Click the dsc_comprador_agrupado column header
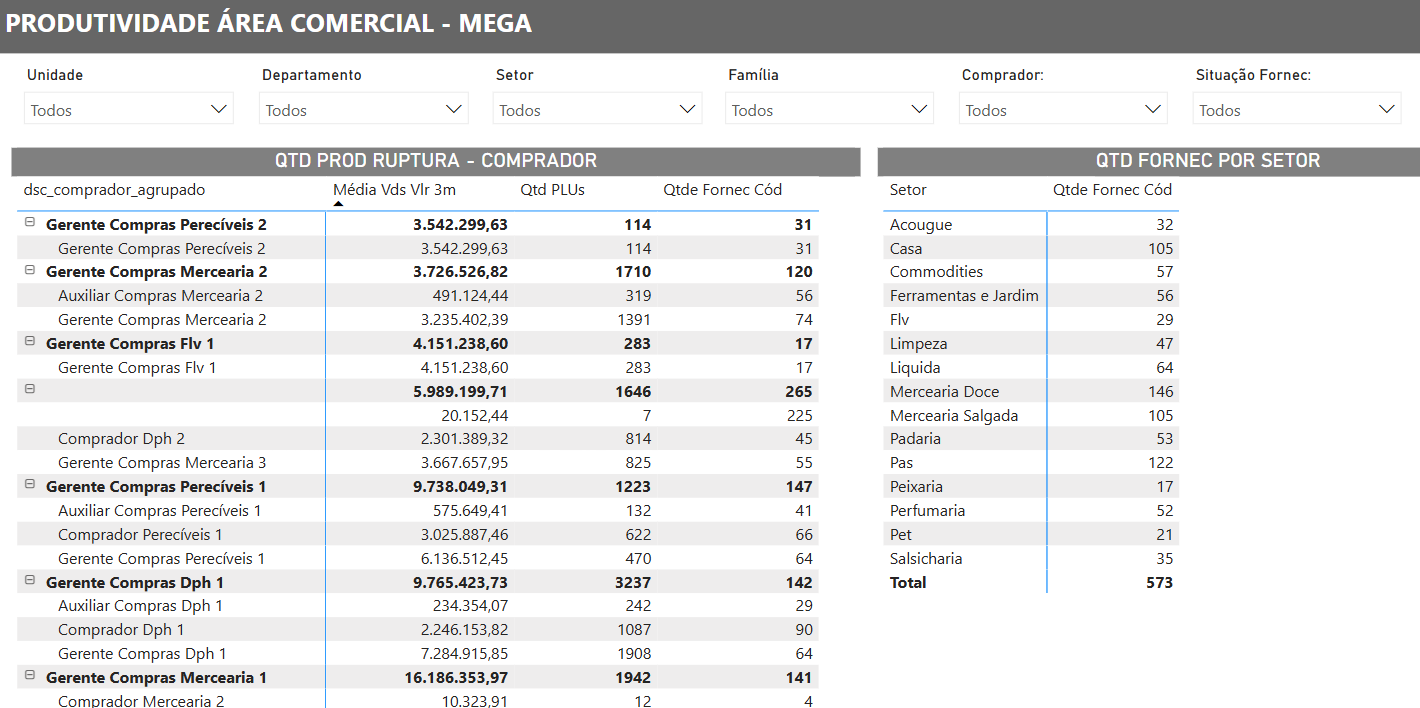1420x708 pixels. pyautogui.click(x=114, y=190)
